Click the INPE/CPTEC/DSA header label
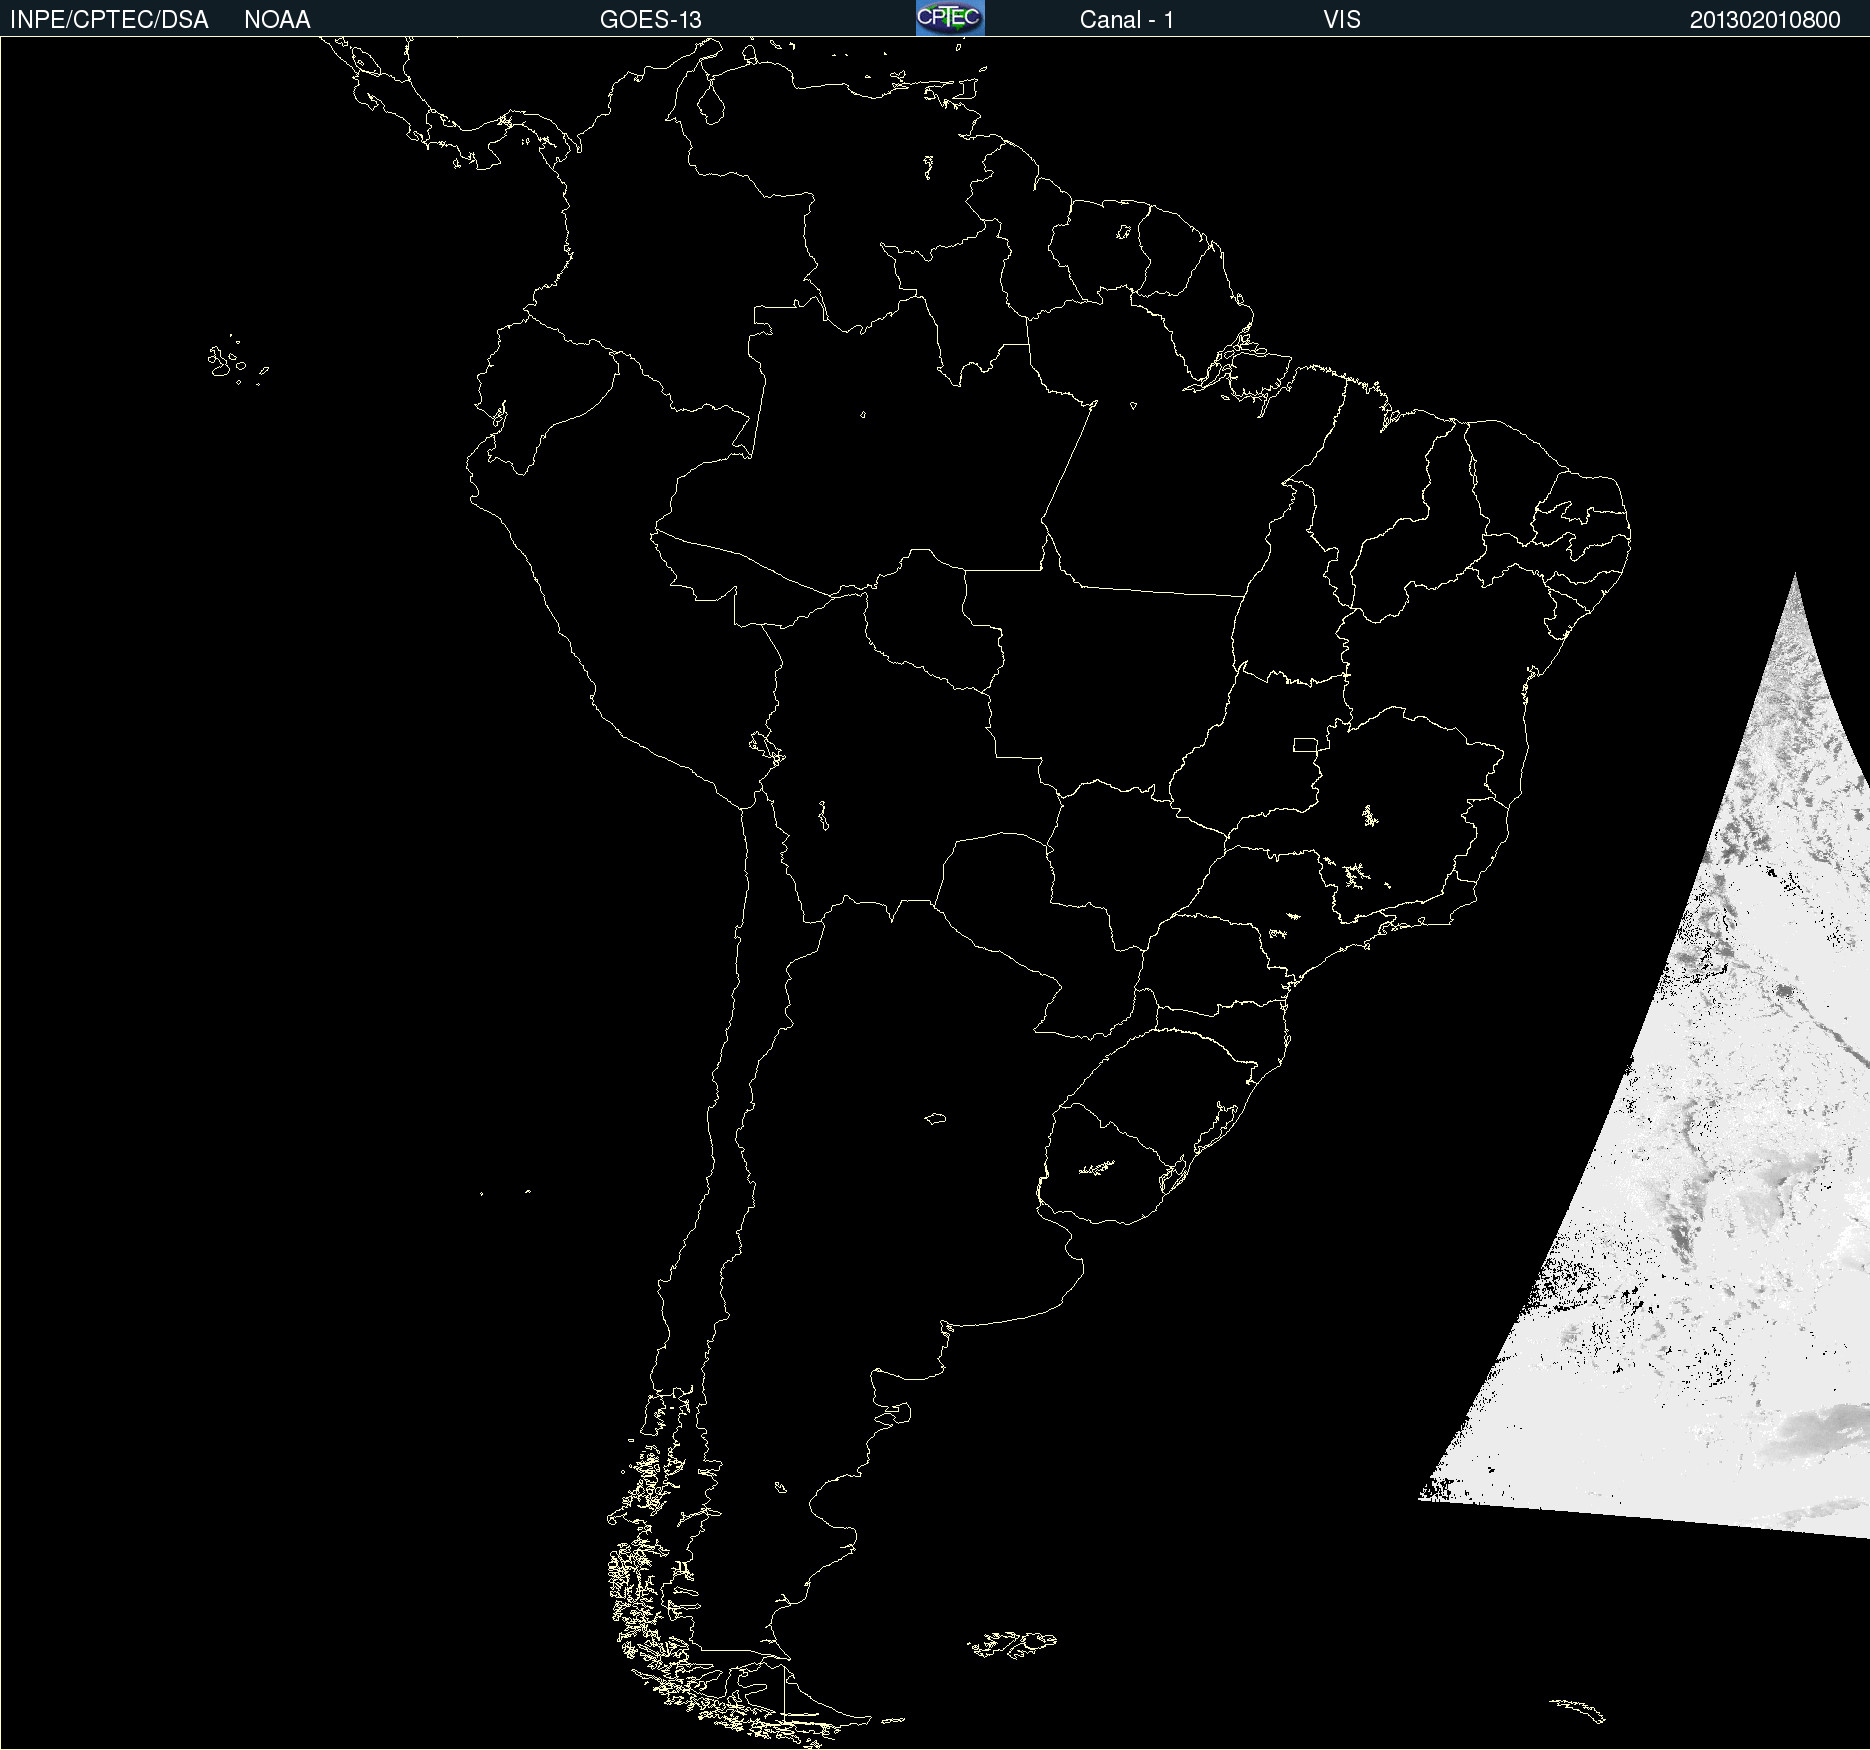Viewport: 1870px width, 1750px height. click(109, 20)
